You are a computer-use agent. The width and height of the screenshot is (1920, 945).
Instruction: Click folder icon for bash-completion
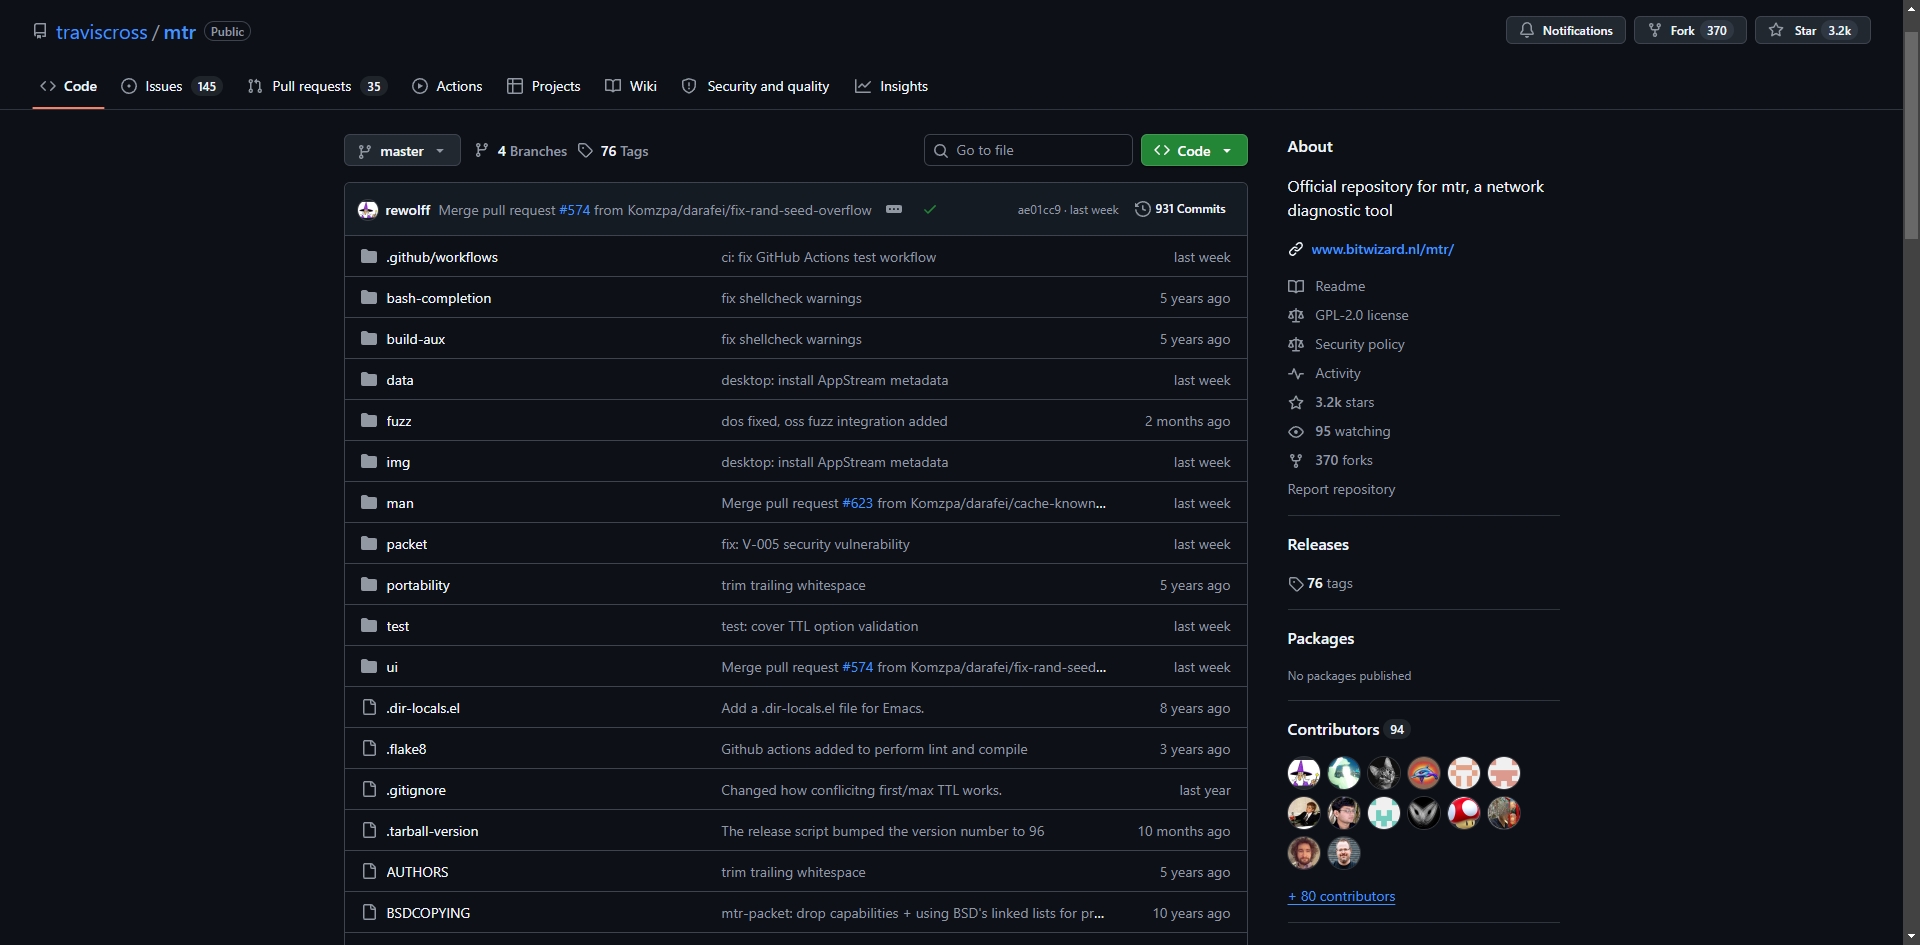(x=369, y=298)
